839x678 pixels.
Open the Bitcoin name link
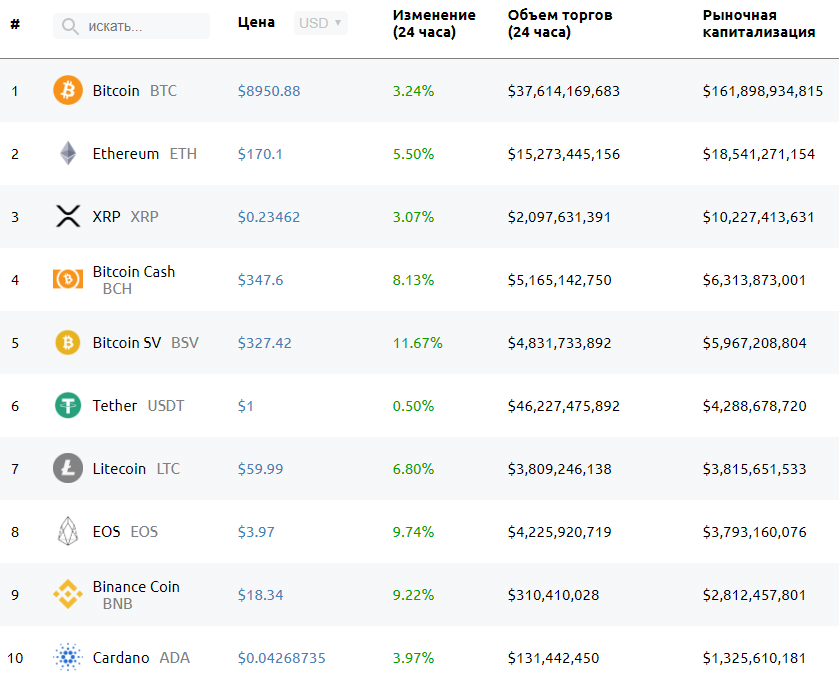point(116,91)
